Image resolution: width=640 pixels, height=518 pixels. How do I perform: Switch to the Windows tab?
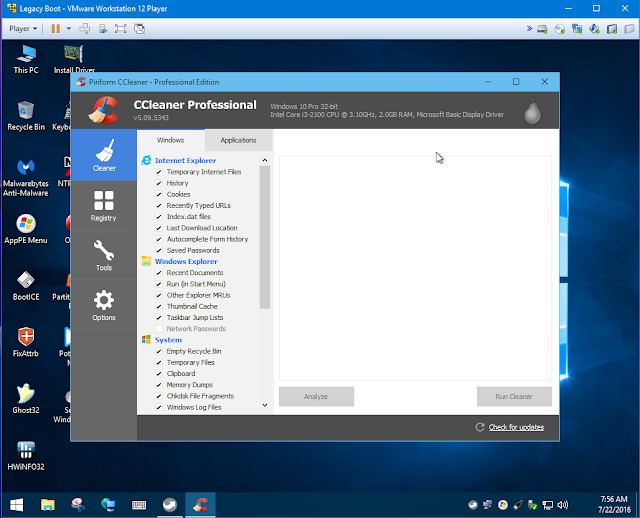click(171, 140)
